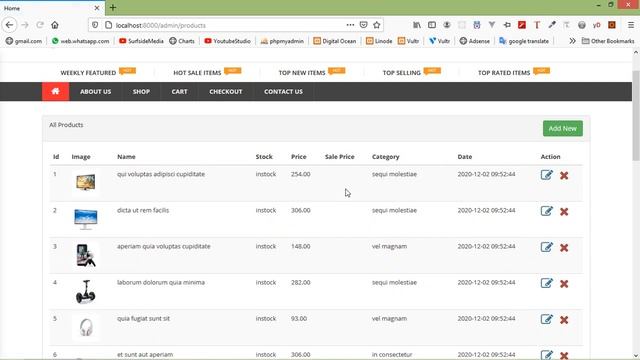Viewport: 640px width, 360px height.
Task: Open Digital Ocean bookmark
Action: [x=335, y=41]
